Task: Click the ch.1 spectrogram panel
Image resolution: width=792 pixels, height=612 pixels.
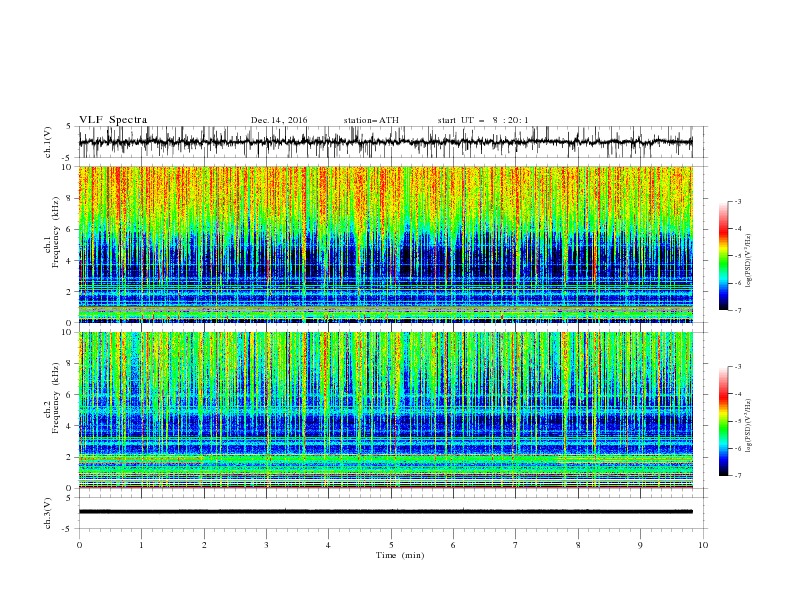Action: point(386,244)
